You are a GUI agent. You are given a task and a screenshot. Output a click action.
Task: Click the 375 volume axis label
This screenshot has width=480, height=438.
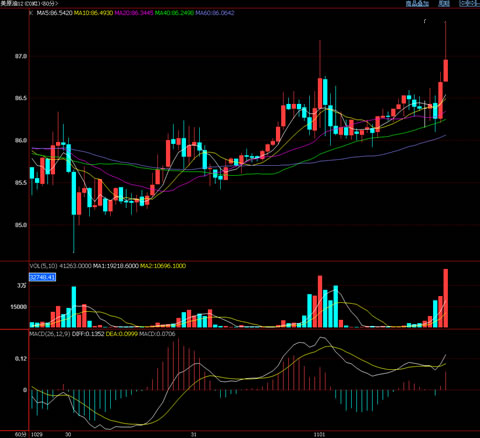point(22,286)
